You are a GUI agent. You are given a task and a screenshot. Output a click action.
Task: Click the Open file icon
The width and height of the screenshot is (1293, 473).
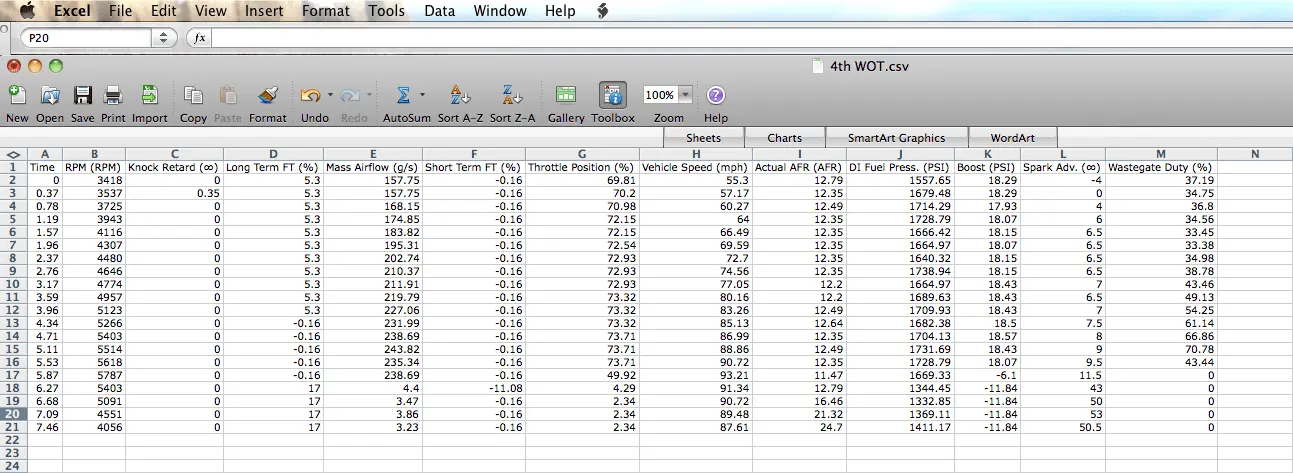50,96
